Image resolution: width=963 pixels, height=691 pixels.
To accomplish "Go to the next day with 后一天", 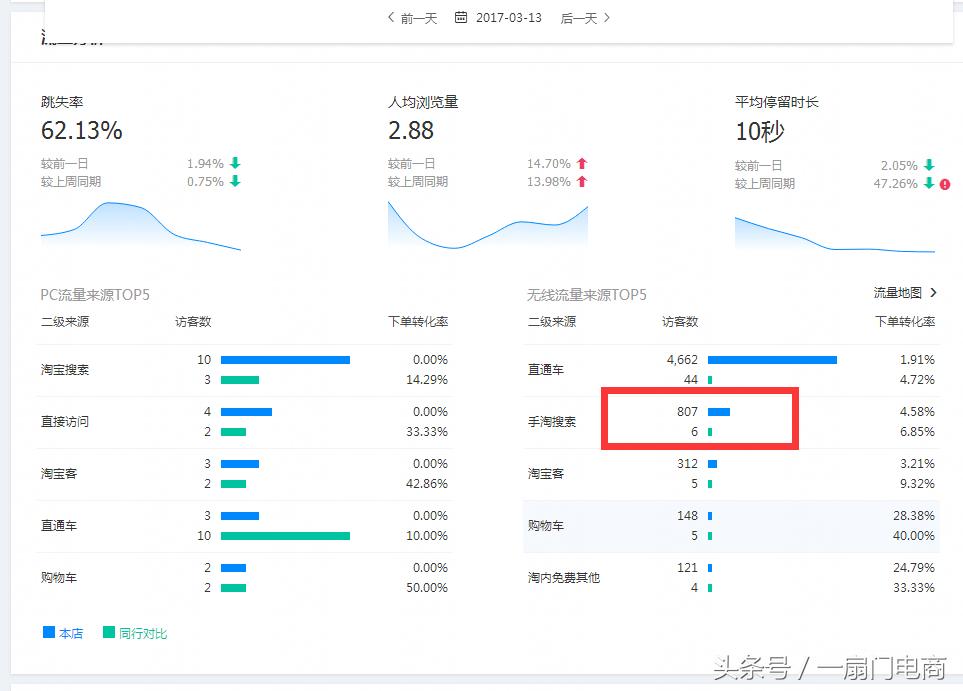I will coord(582,17).
